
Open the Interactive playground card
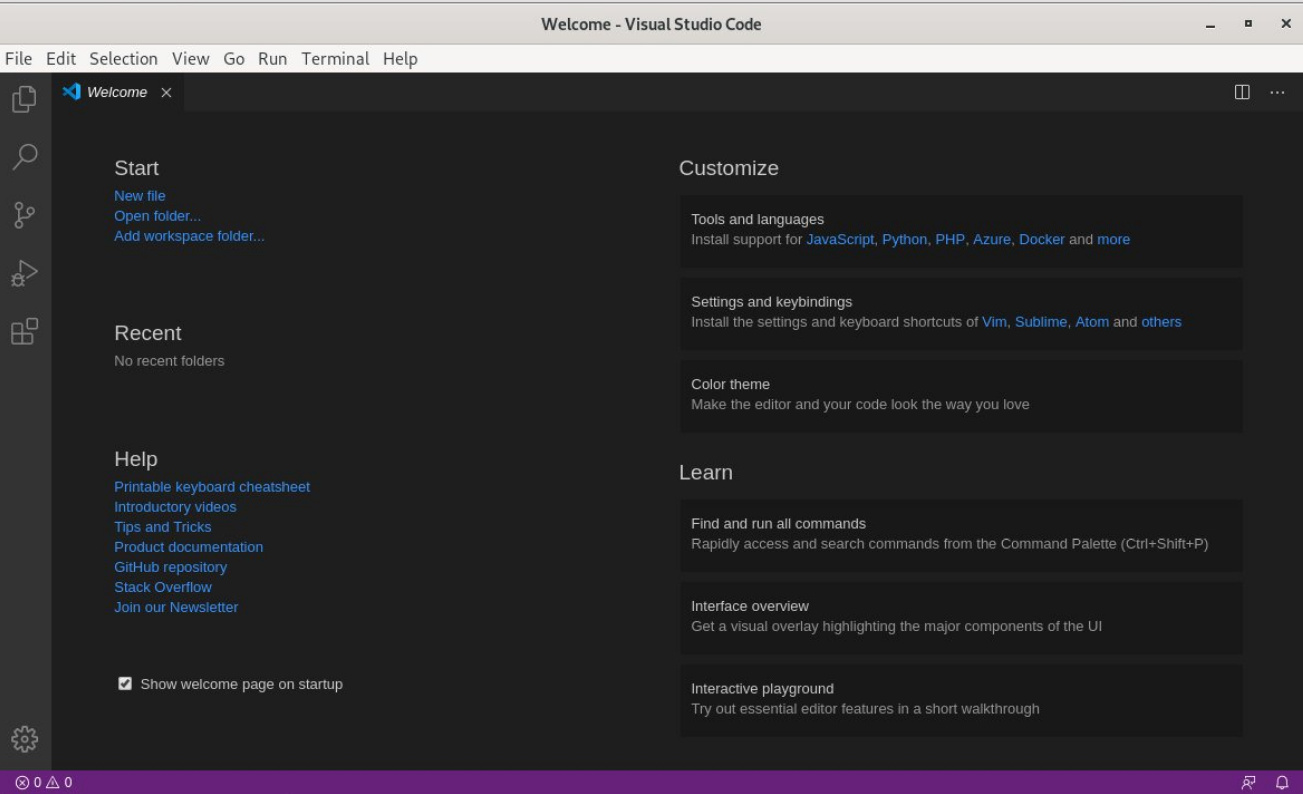[961, 700]
